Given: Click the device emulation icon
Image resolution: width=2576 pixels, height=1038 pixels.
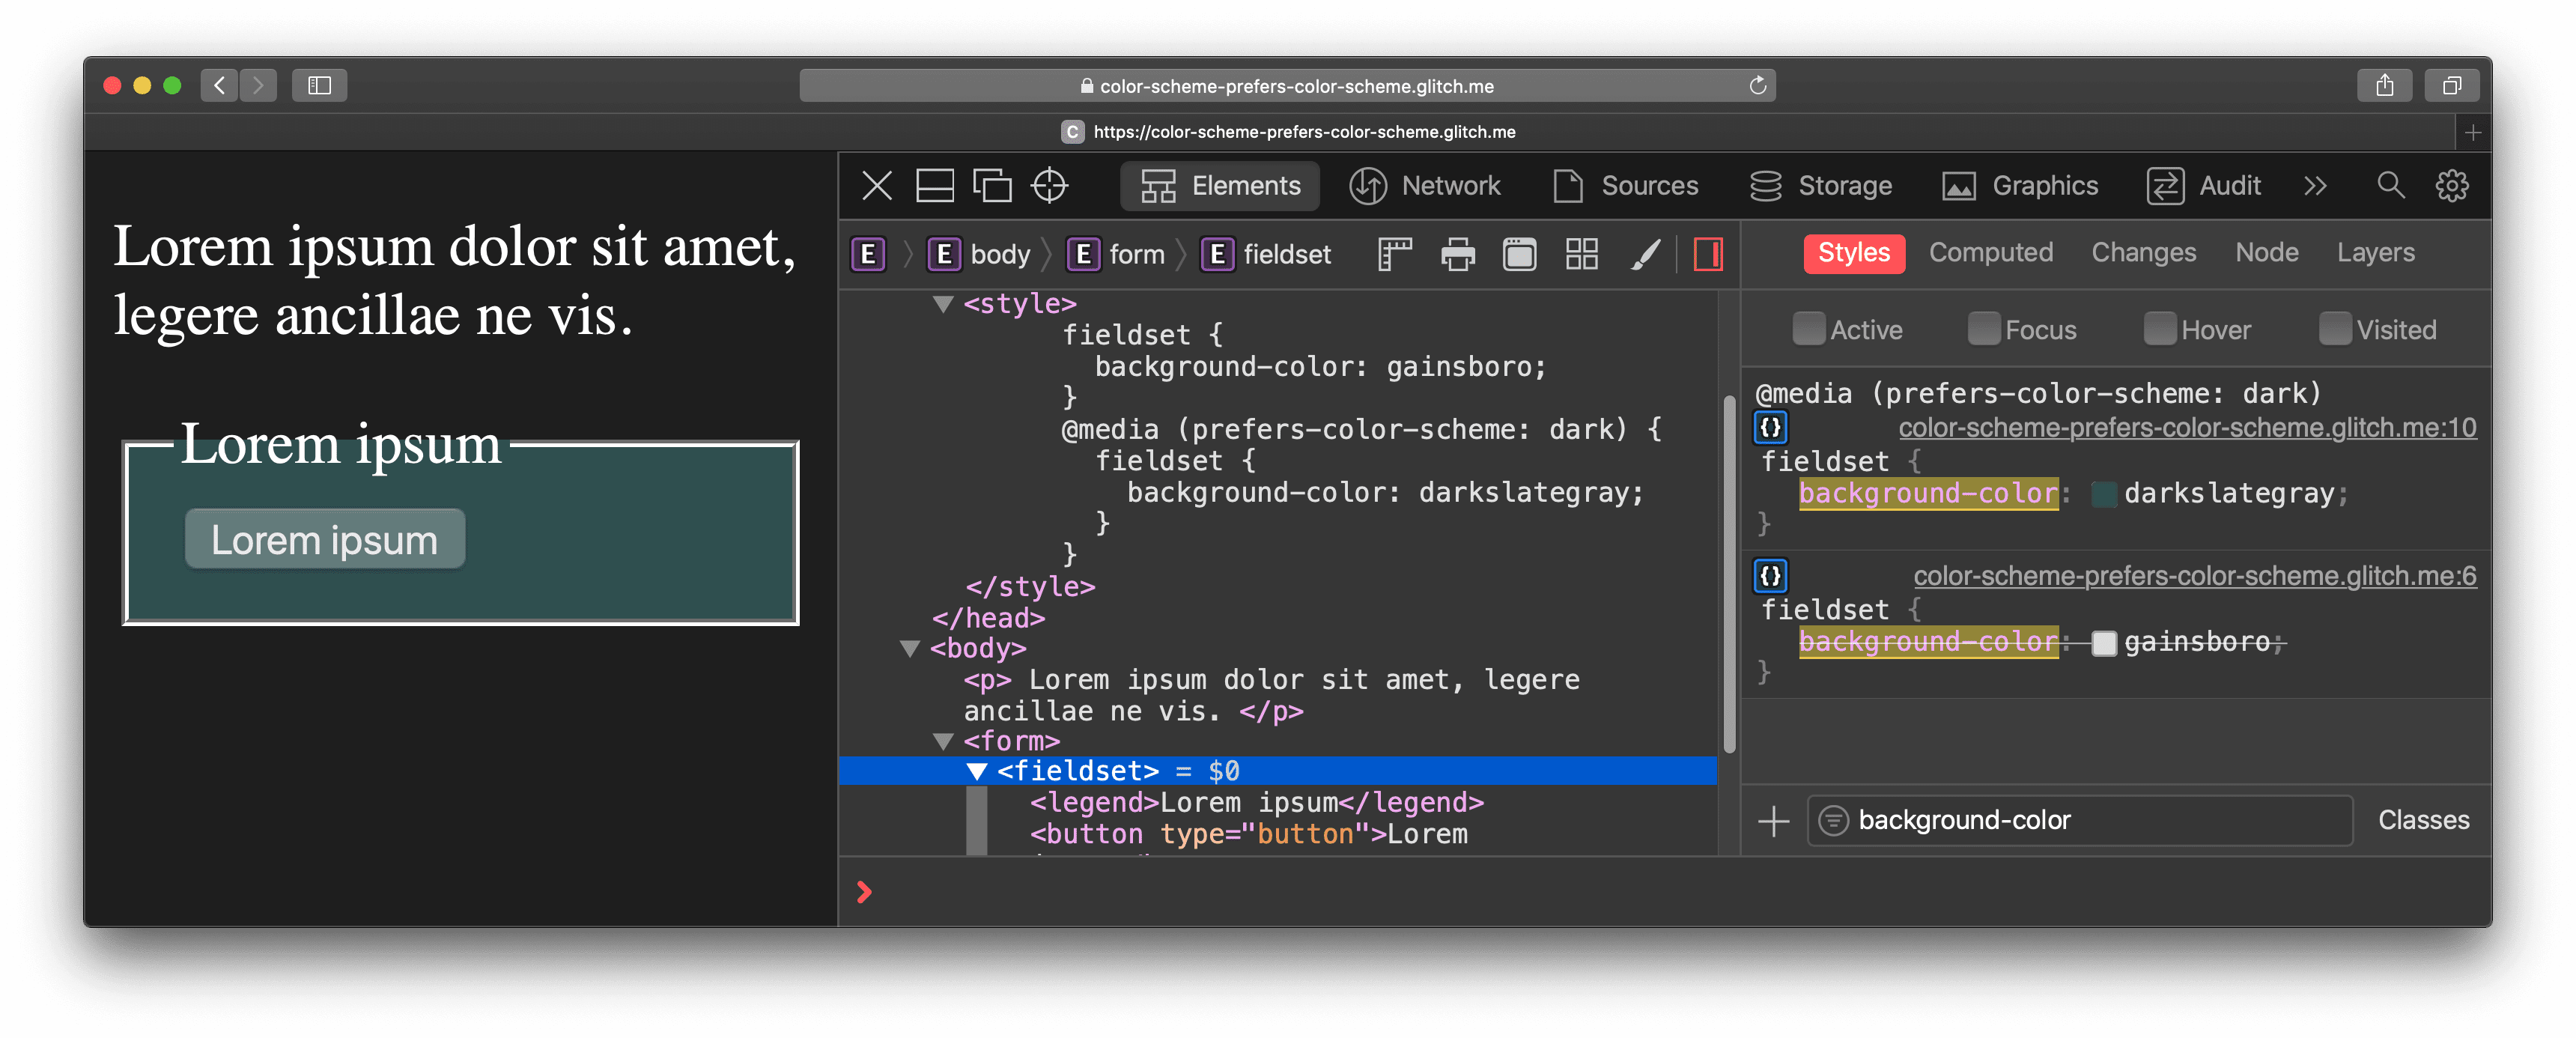Looking at the screenshot, I should click(x=994, y=186).
